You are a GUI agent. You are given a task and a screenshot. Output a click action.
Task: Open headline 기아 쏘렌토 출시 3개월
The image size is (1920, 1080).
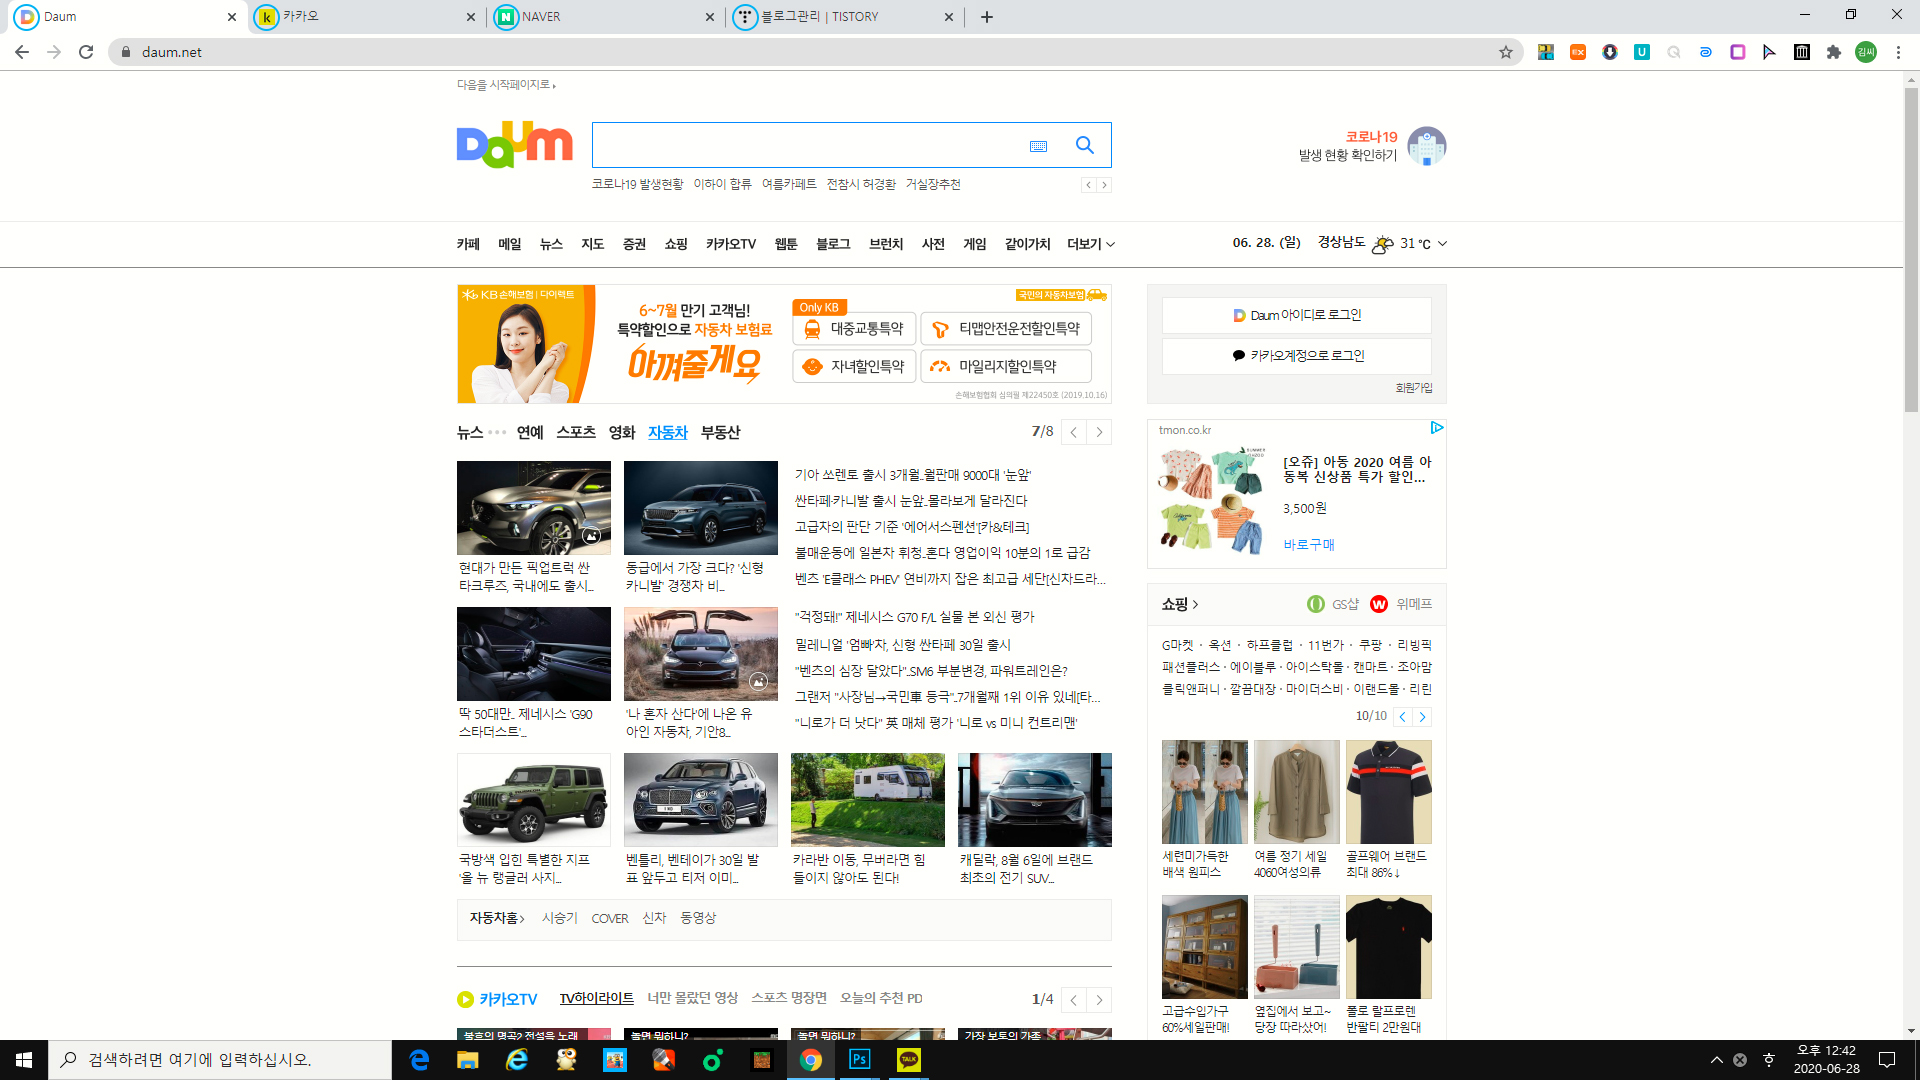pyautogui.click(x=912, y=475)
